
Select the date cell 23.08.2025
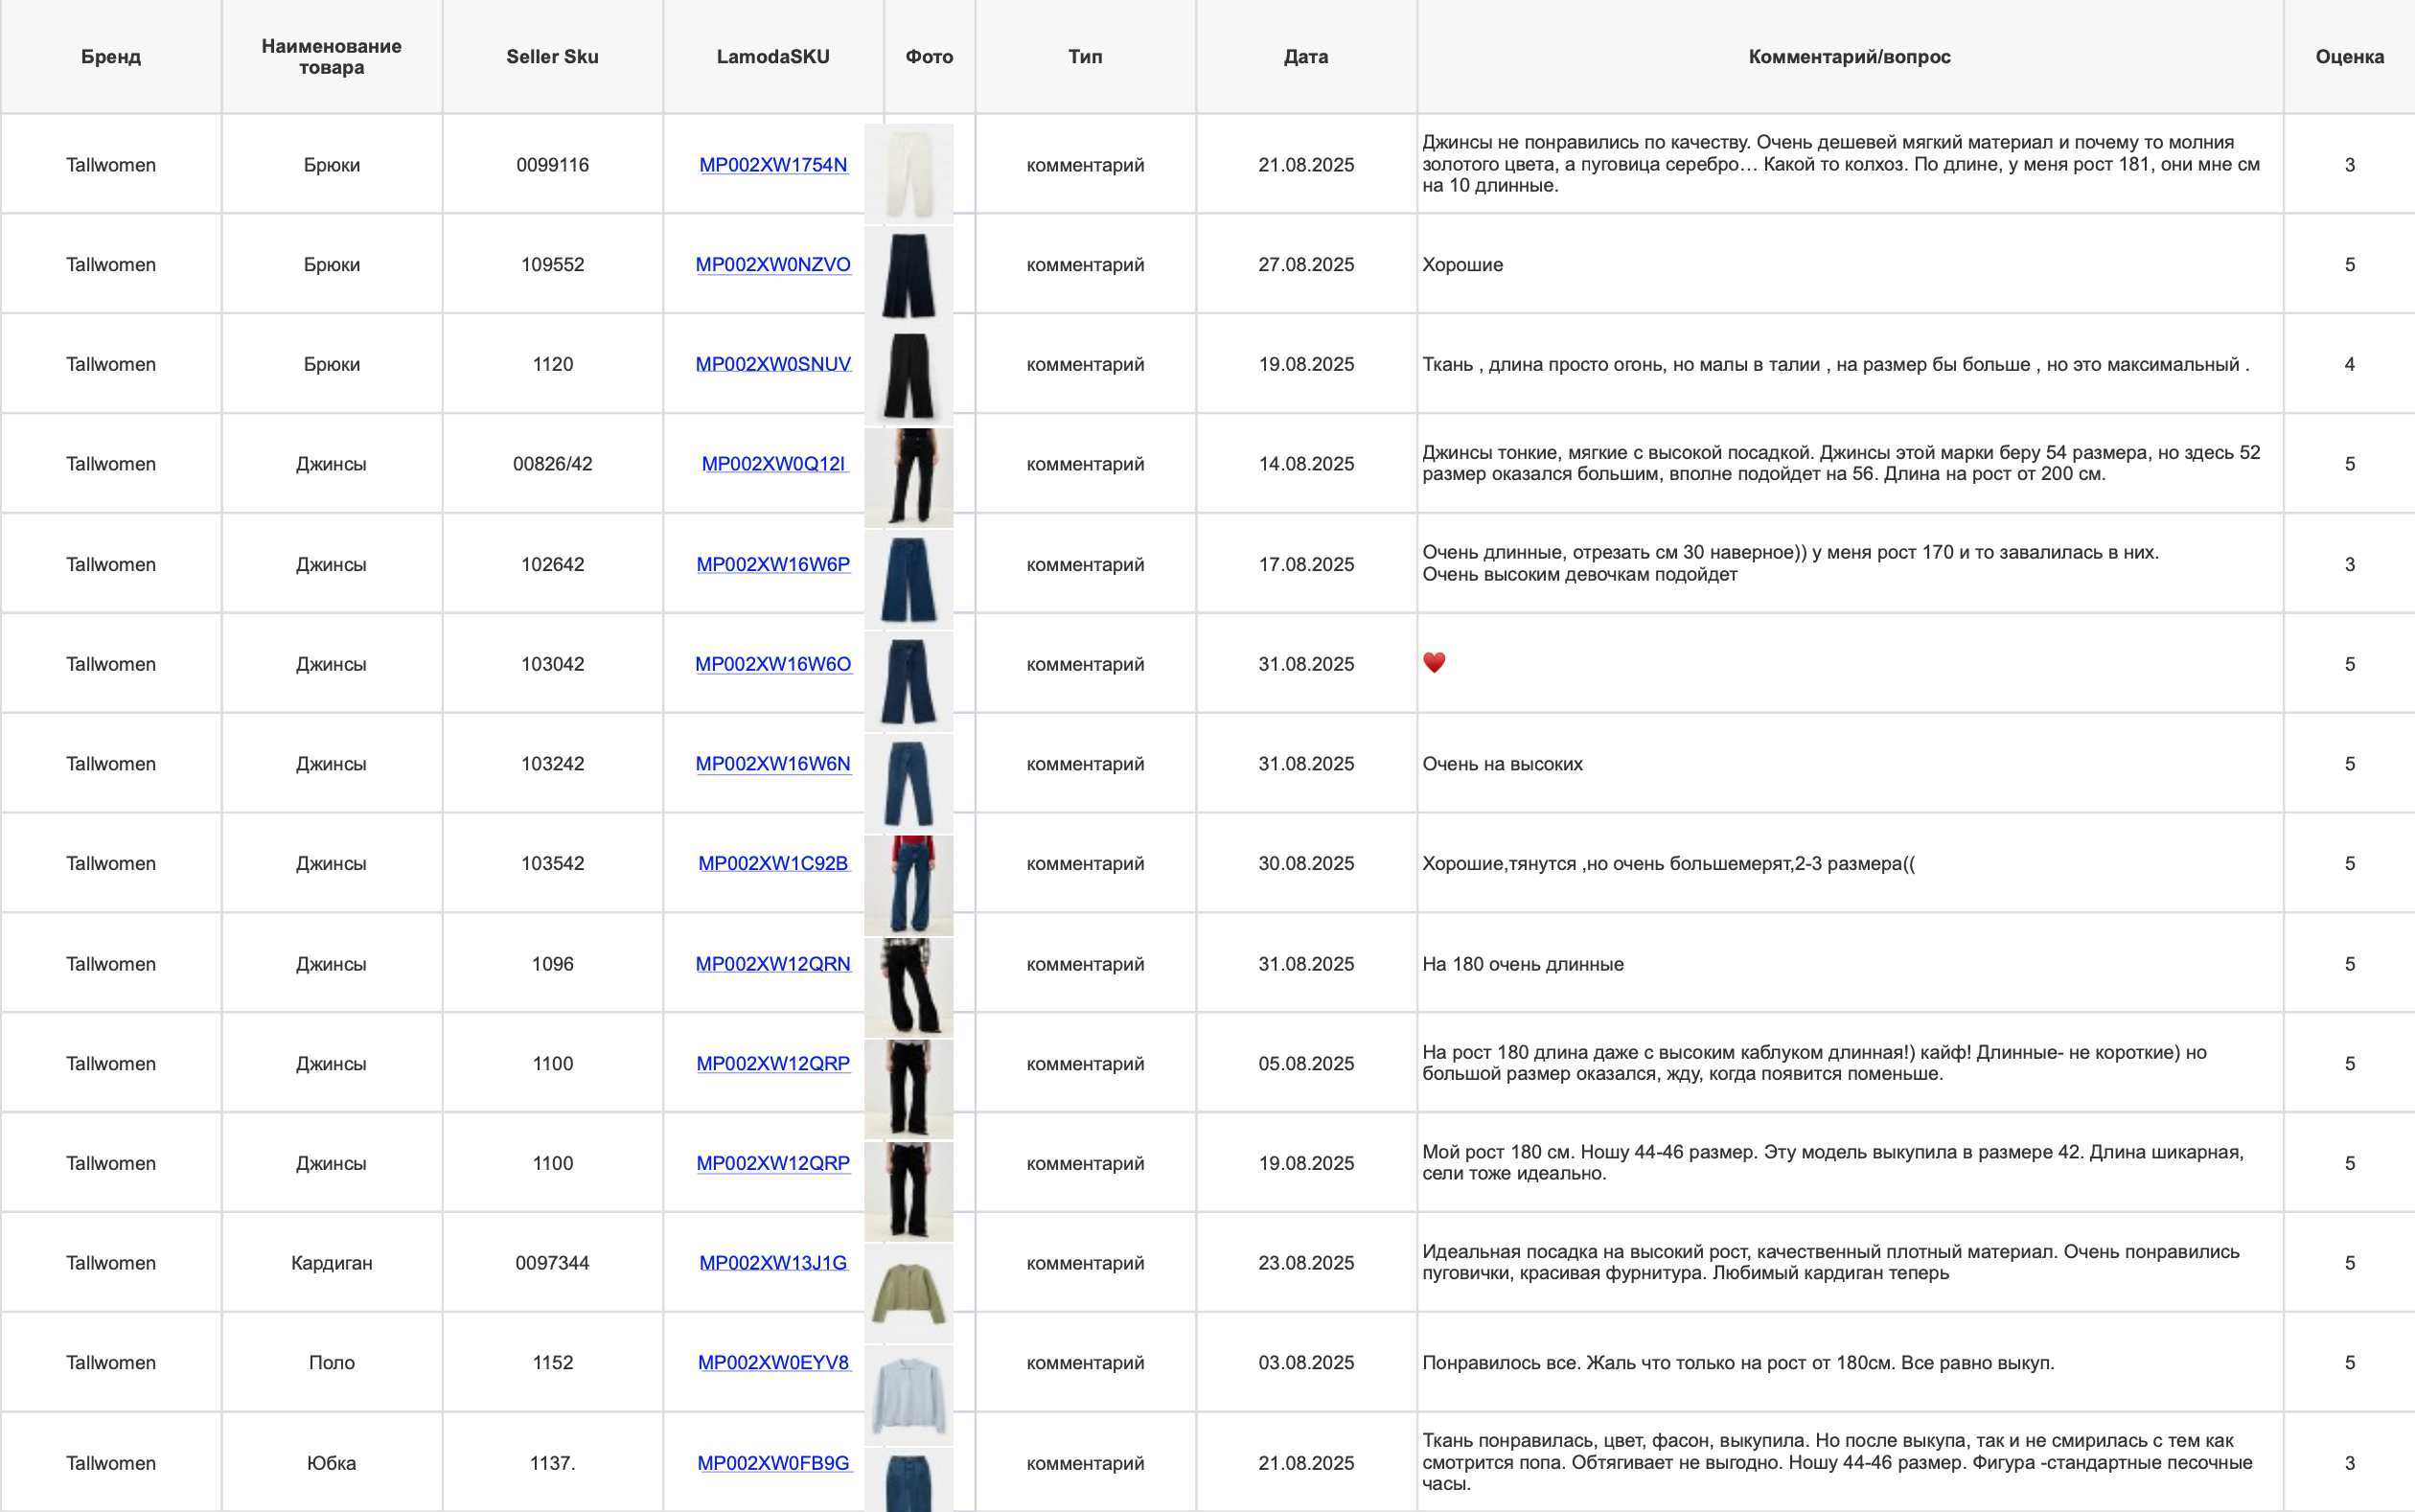(x=1306, y=1263)
